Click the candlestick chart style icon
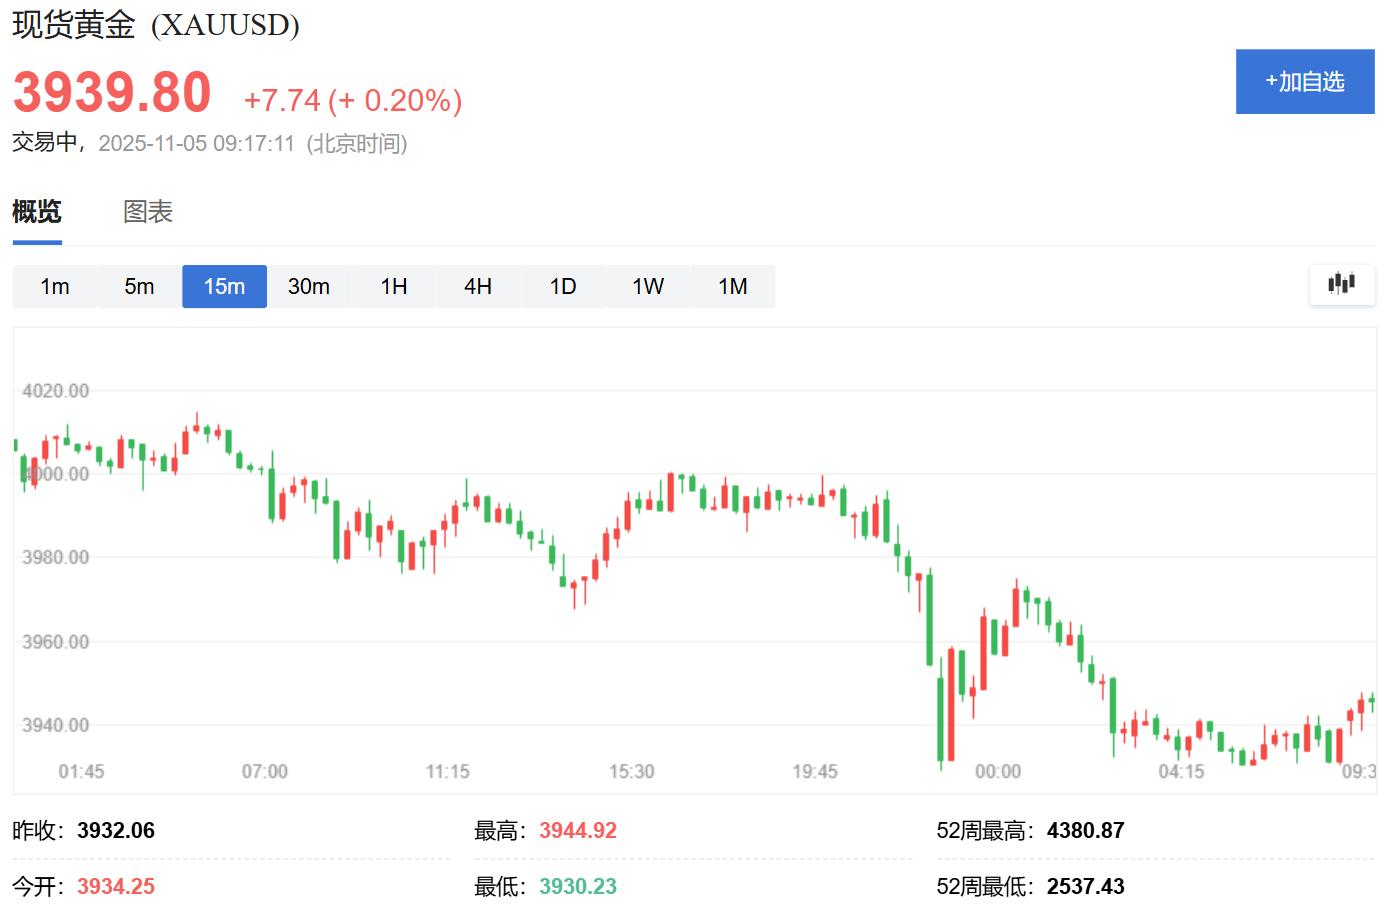 pyautogui.click(x=1342, y=285)
